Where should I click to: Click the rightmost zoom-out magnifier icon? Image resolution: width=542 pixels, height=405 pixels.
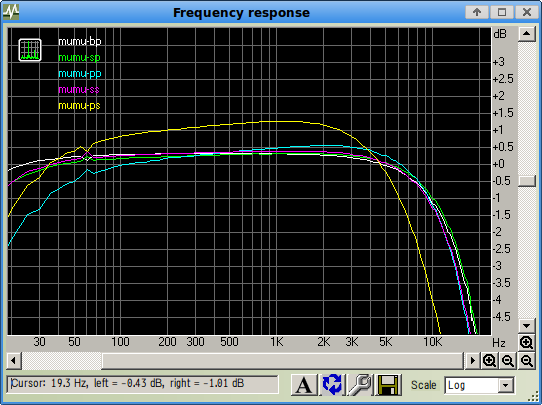[x=526, y=361]
